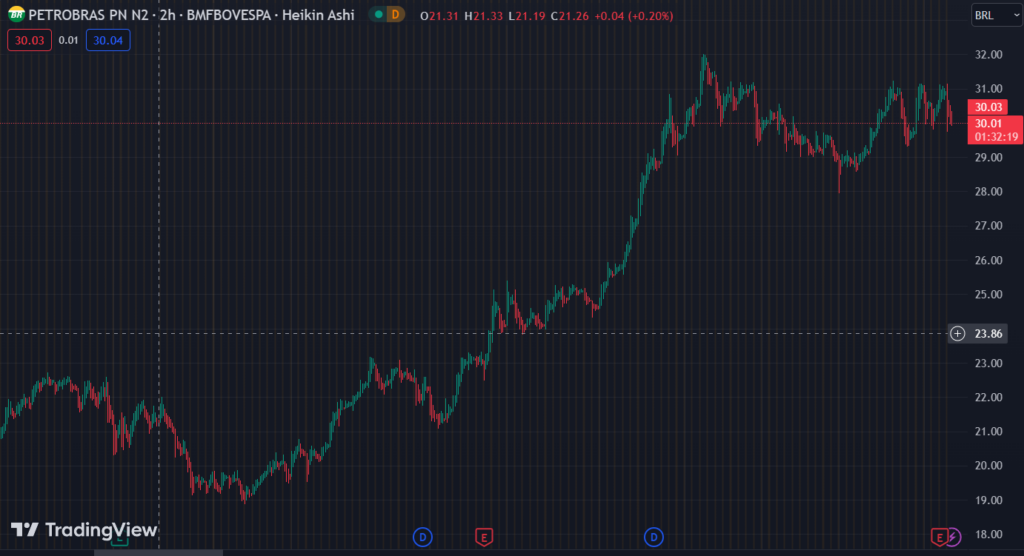
Task: Open the earnings E marker beside the lightning icon
Action: pyautogui.click(x=938, y=537)
